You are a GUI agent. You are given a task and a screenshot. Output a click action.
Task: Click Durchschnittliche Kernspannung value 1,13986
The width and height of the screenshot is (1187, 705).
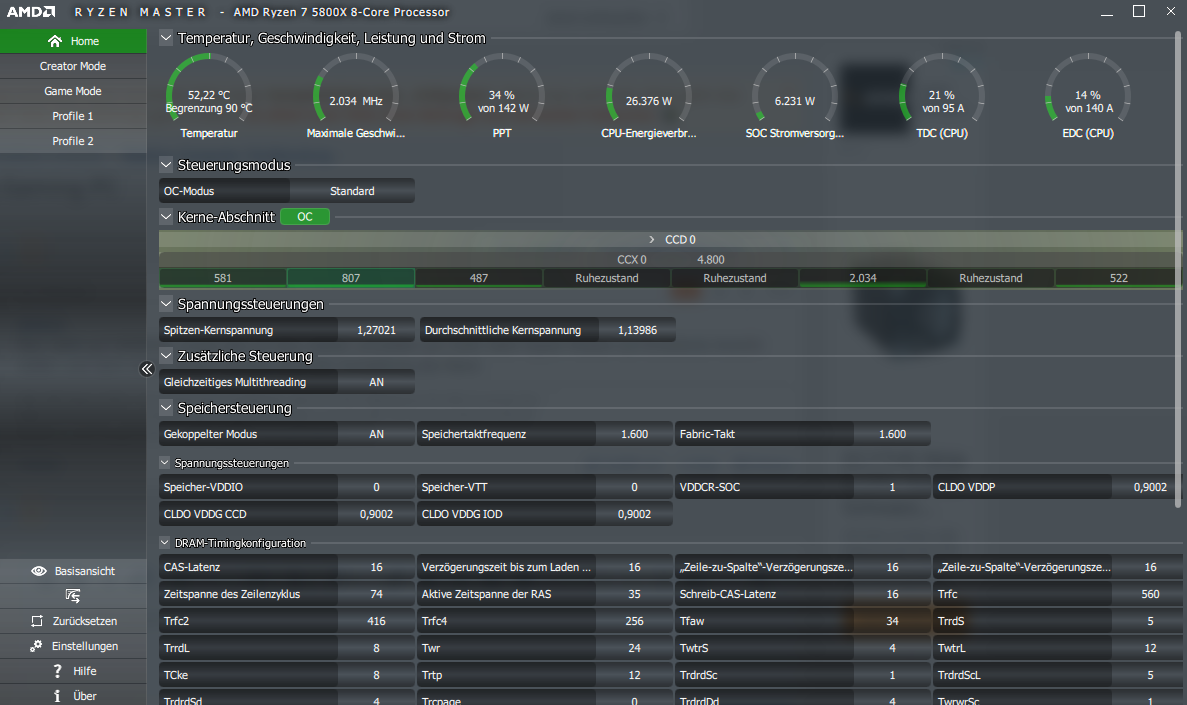[x=637, y=330]
